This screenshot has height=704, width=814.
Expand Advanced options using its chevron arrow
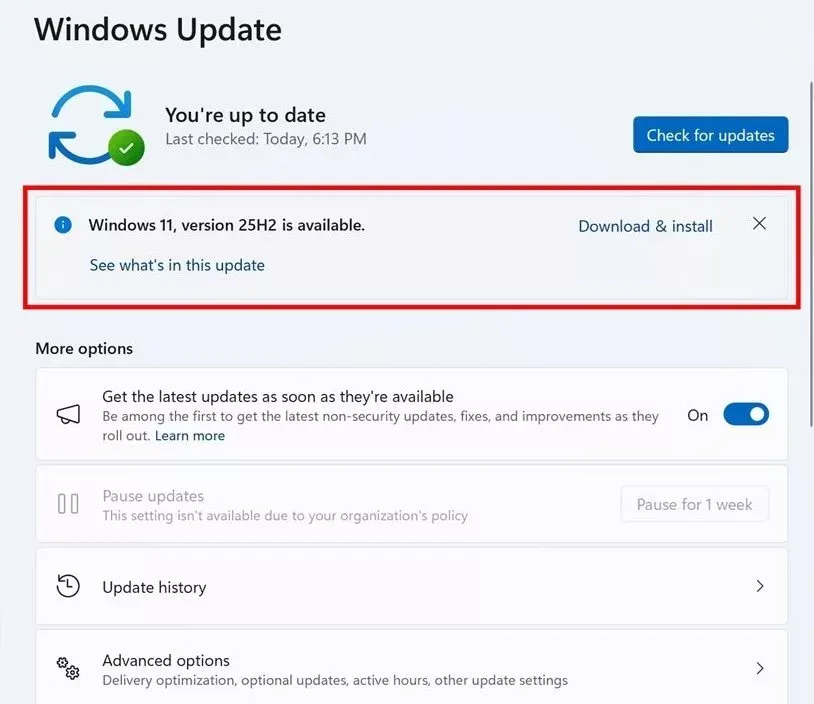(x=760, y=669)
